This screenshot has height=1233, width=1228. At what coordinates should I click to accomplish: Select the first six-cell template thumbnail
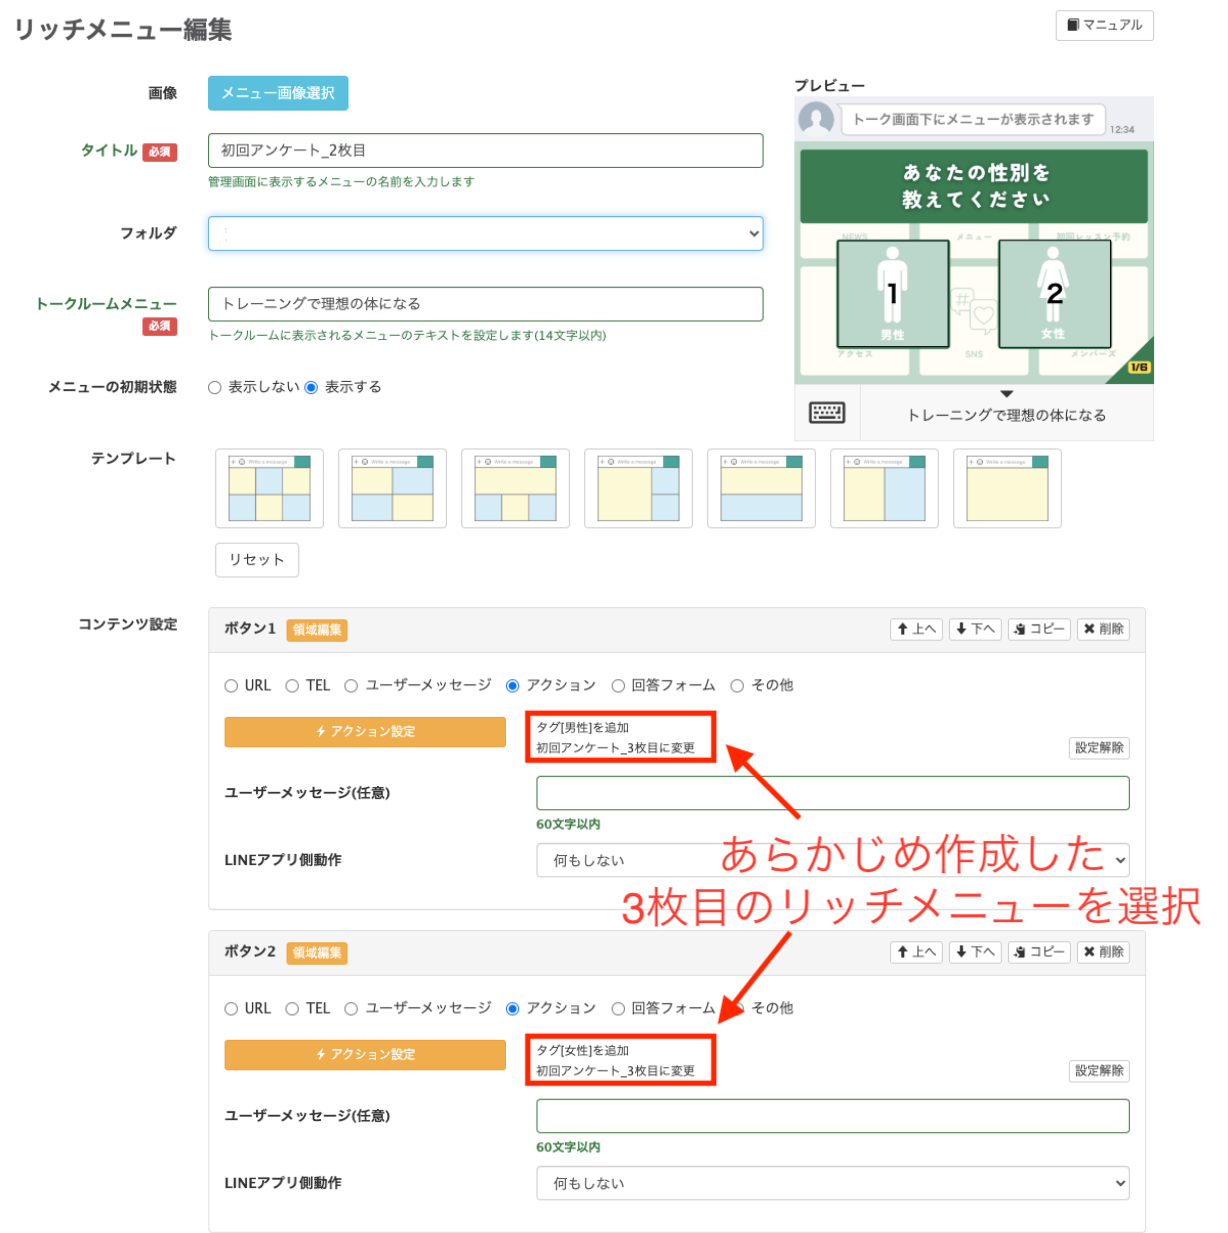tap(269, 488)
